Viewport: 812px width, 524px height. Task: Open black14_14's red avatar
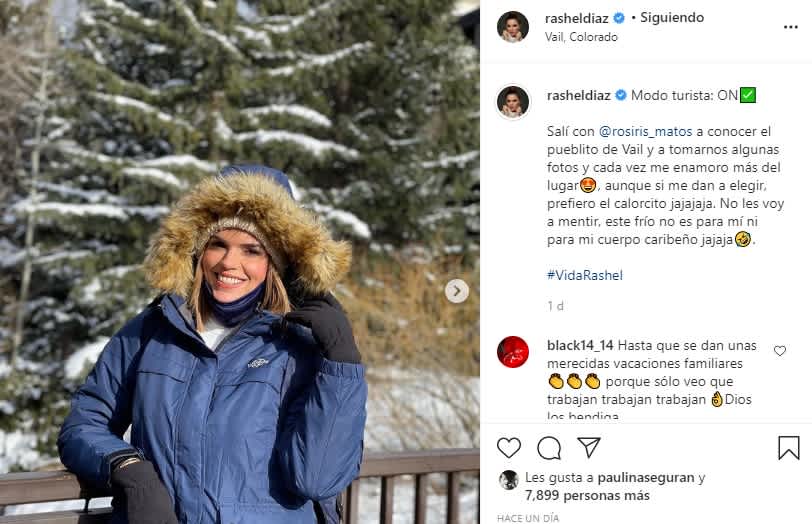(x=513, y=352)
